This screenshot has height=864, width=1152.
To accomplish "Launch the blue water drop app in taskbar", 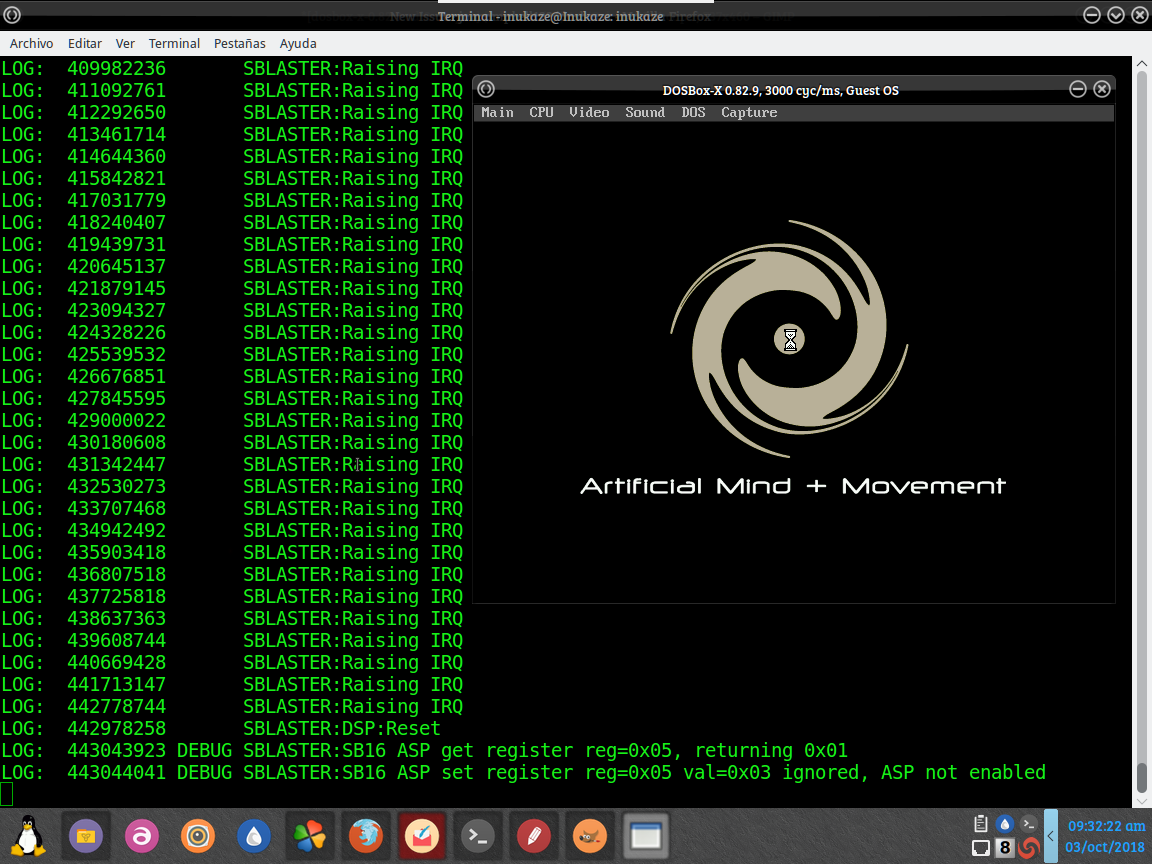I will (x=253, y=836).
